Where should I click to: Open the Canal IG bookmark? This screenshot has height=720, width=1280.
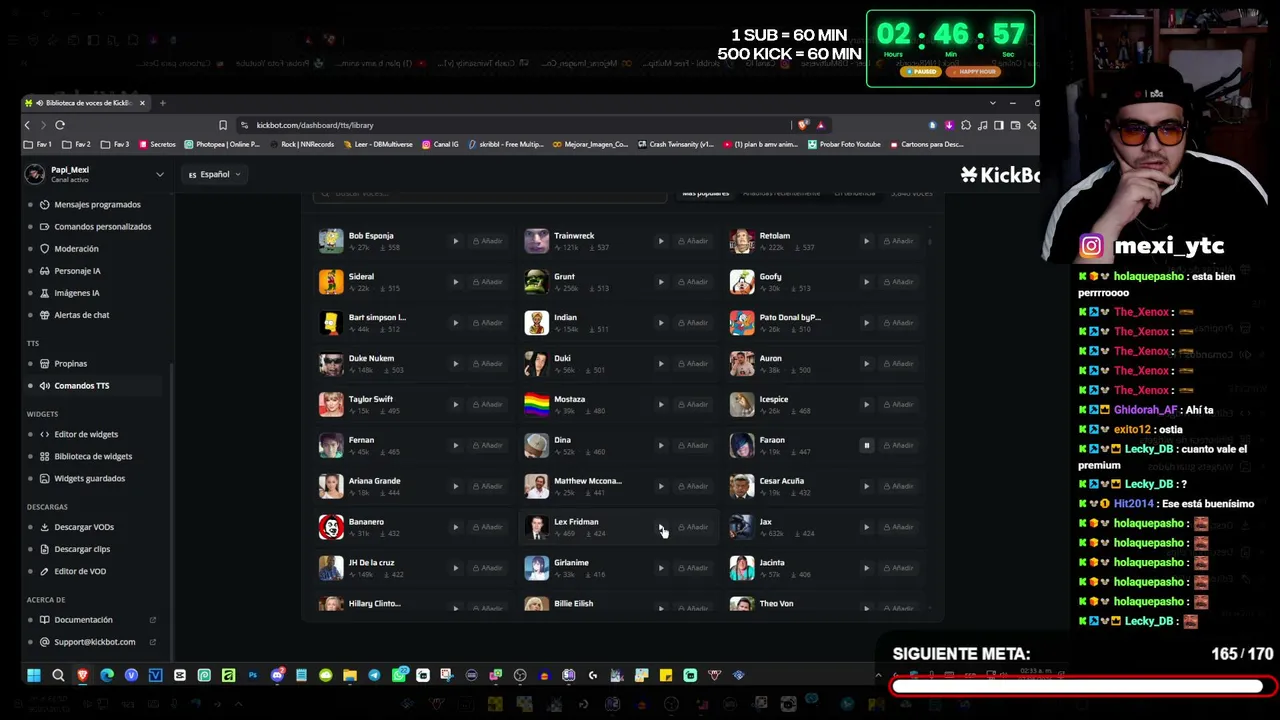(440, 144)
